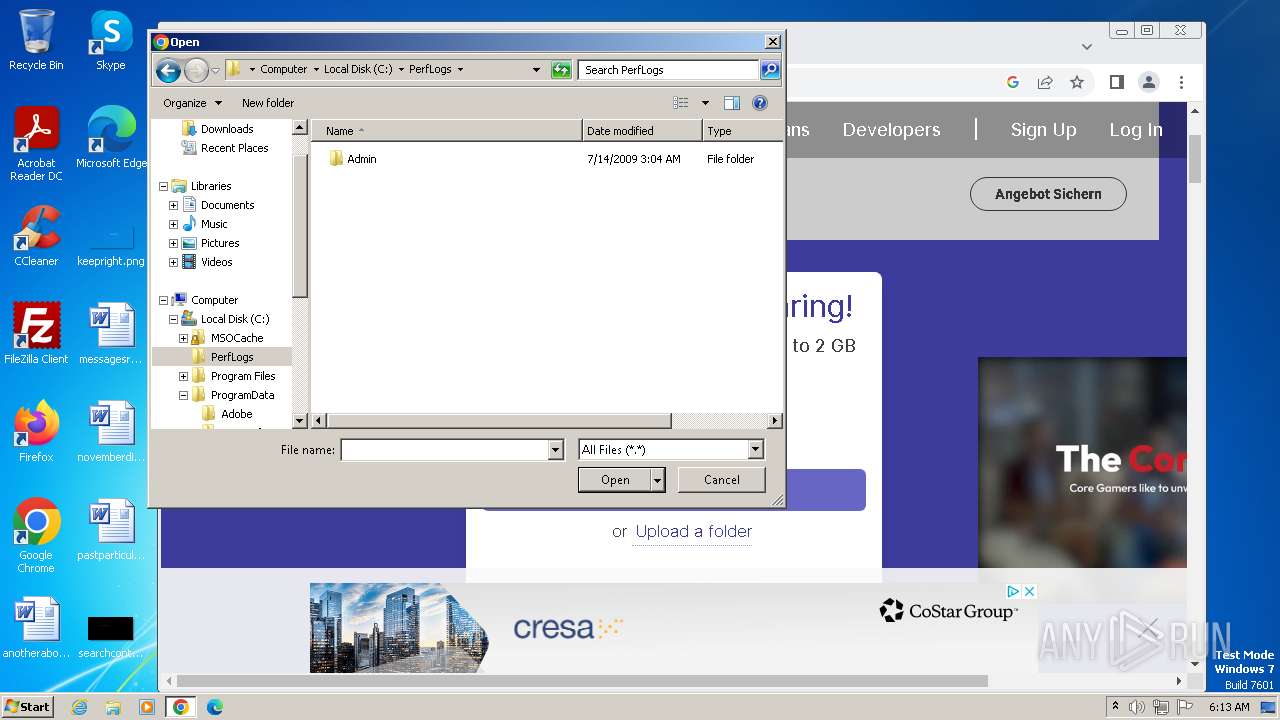Open the dialog Help question icon
Image resolution: width=1280 pixels, height=720 pixels.
pos(759,103)
